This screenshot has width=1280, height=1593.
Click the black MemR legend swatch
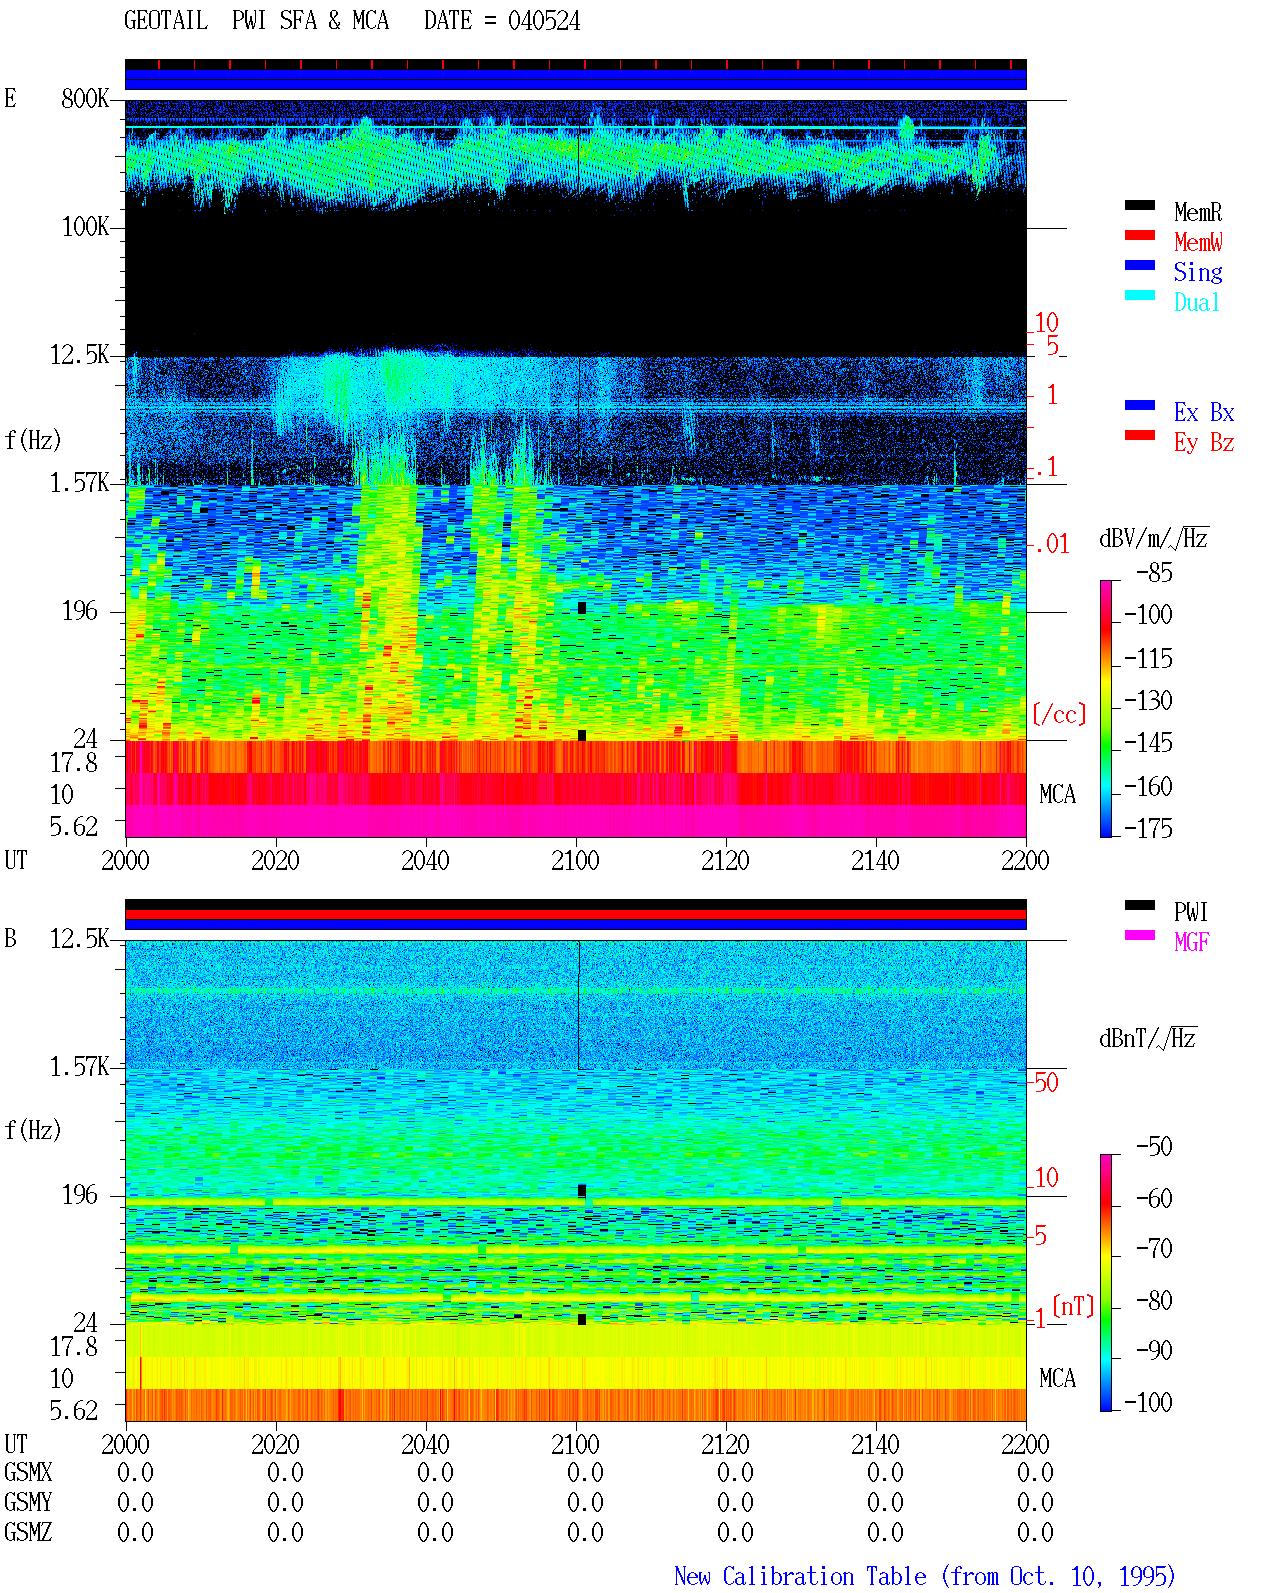[1140, 206]
